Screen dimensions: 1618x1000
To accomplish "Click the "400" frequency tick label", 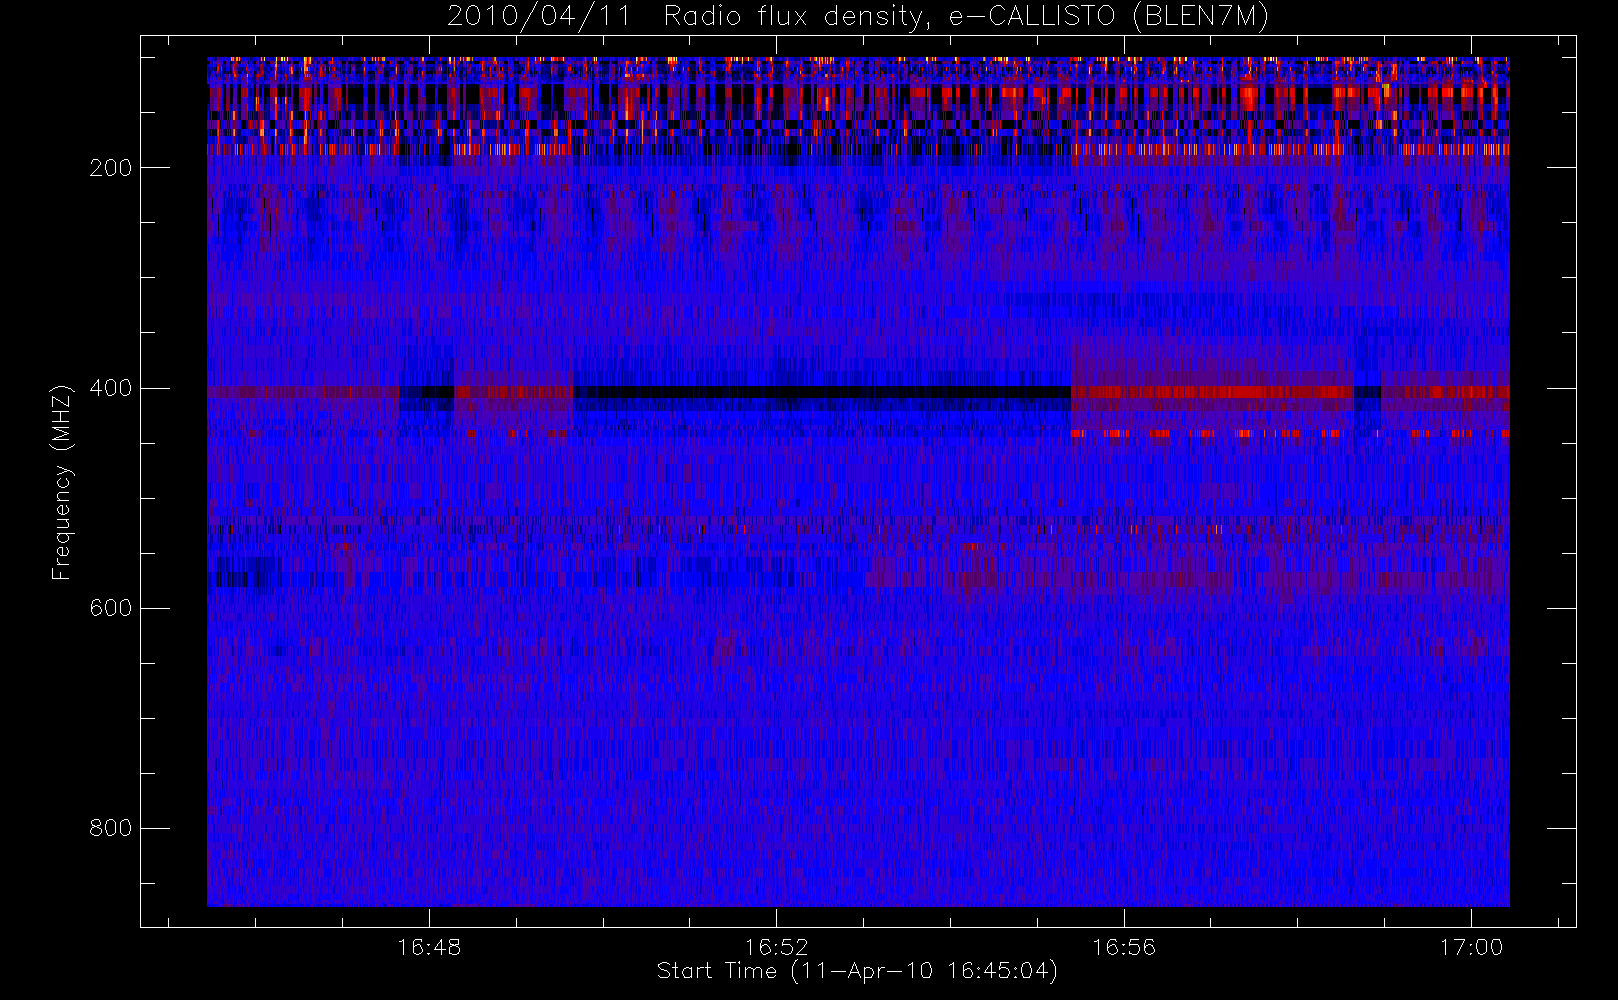I will coord(110,388).
